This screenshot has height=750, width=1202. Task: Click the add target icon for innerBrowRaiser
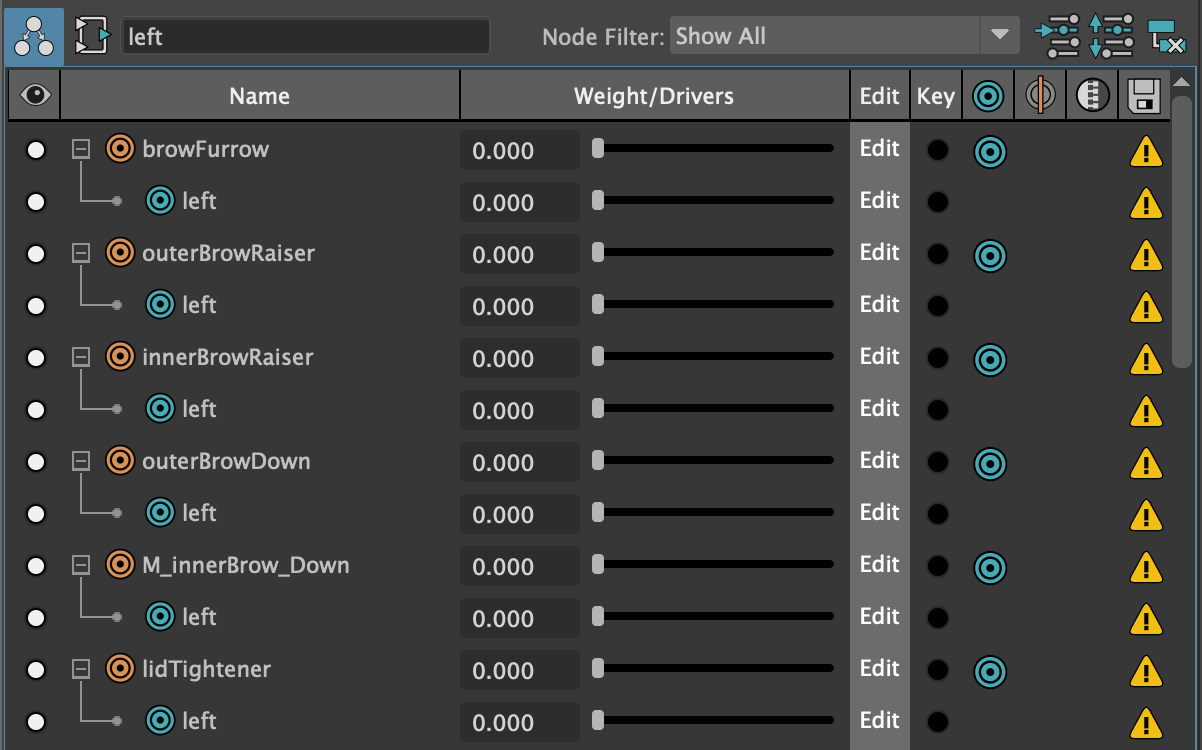tap(989, 359)
